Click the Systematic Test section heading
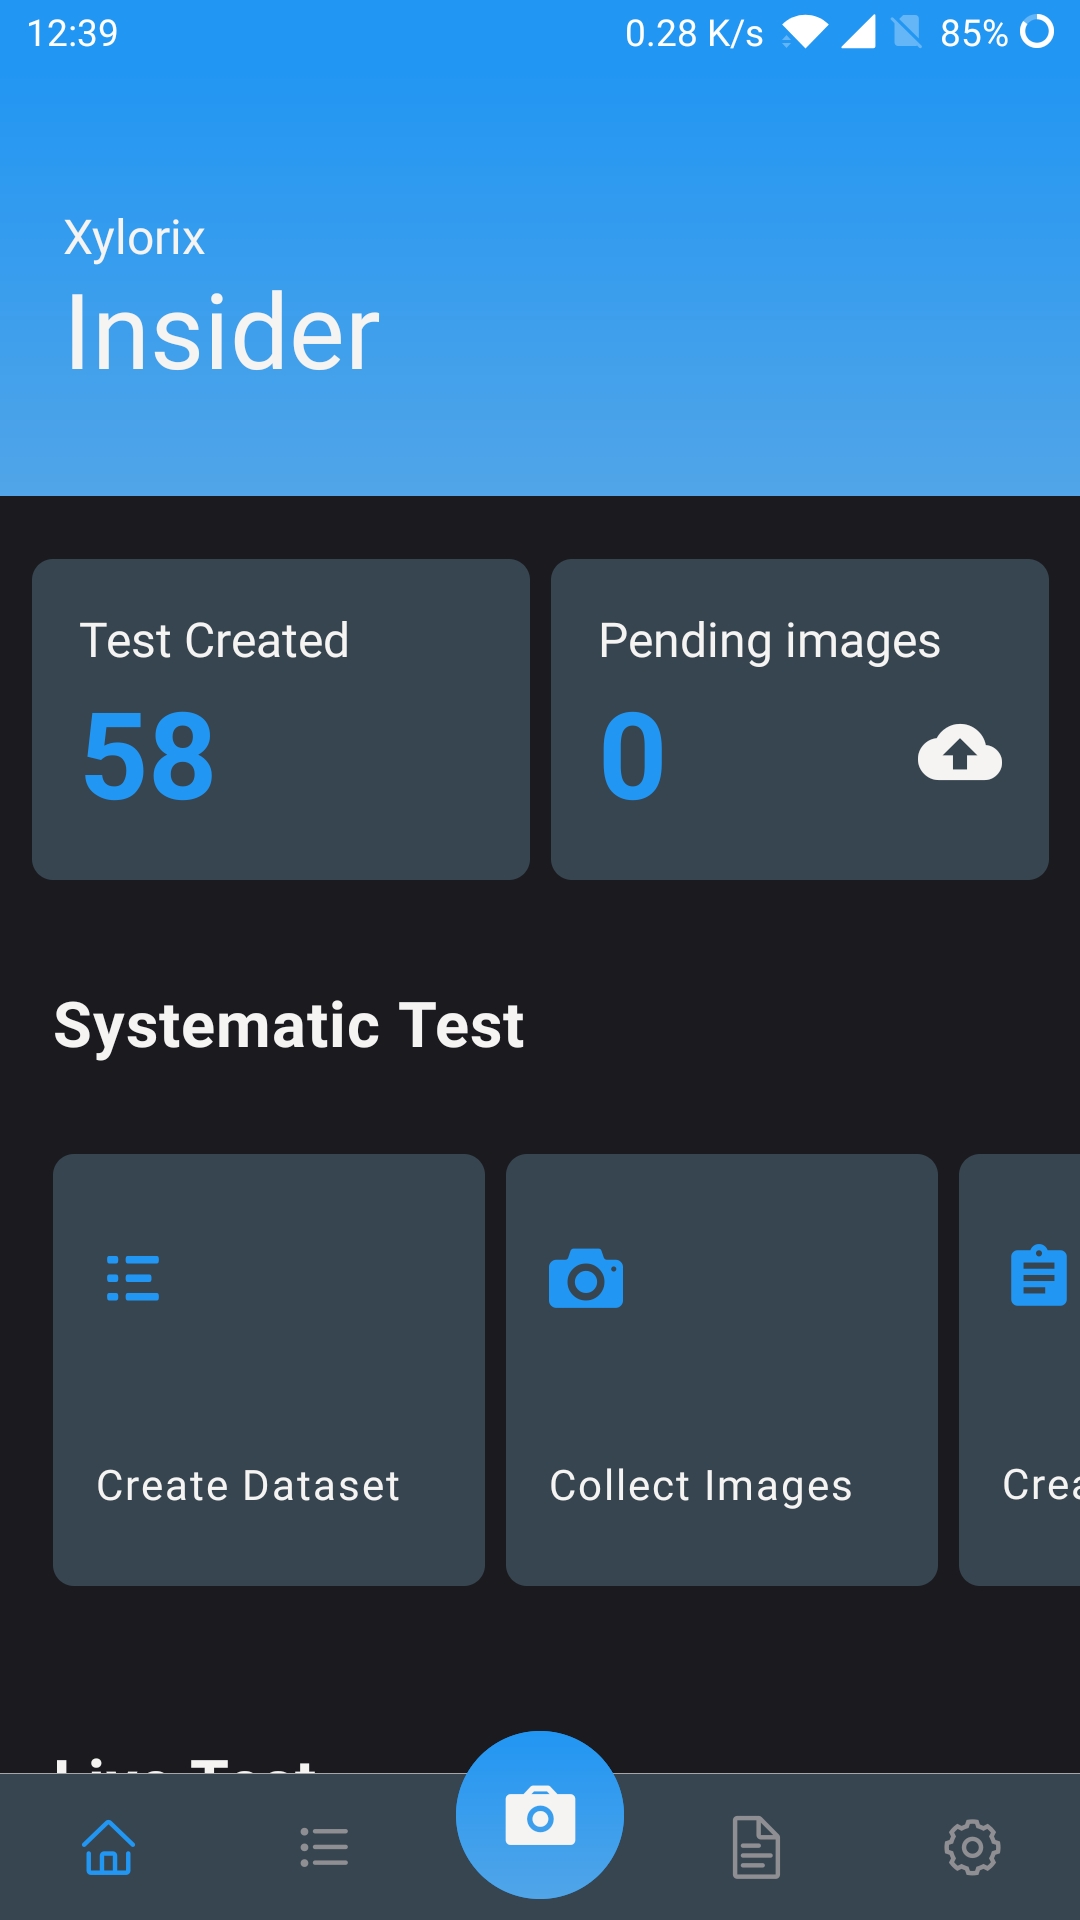 [x=289, y=1026]
